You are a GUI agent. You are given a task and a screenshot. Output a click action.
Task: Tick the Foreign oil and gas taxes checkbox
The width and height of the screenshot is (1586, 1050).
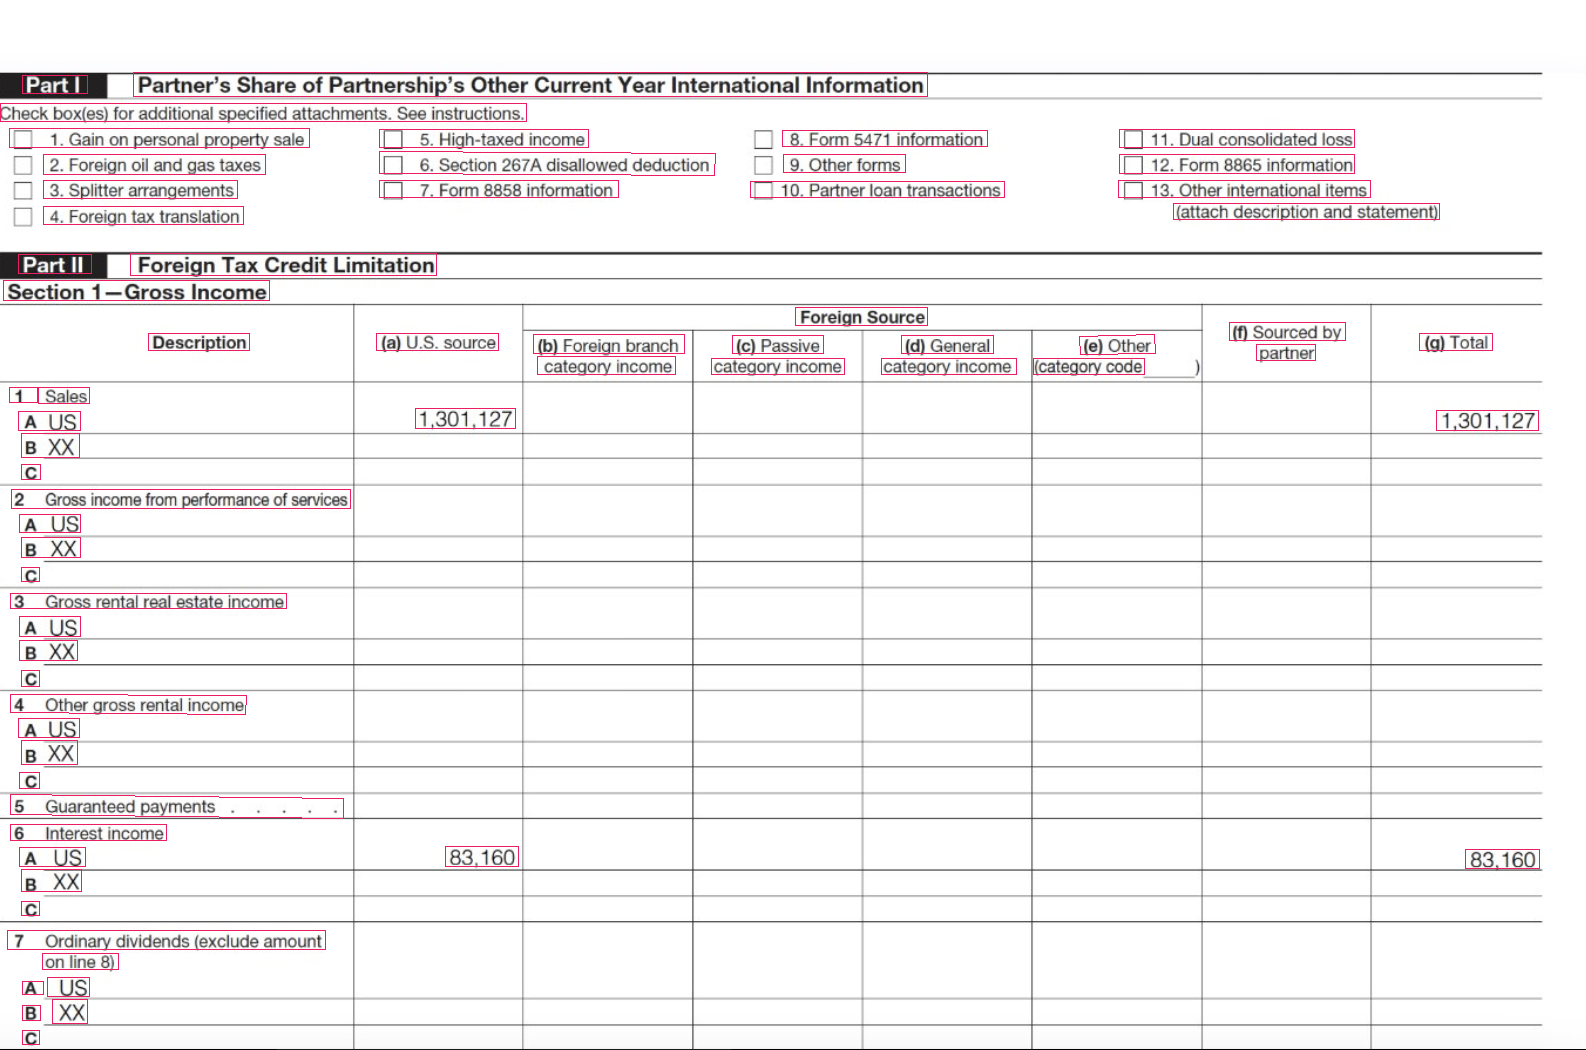tap(22, 165)
